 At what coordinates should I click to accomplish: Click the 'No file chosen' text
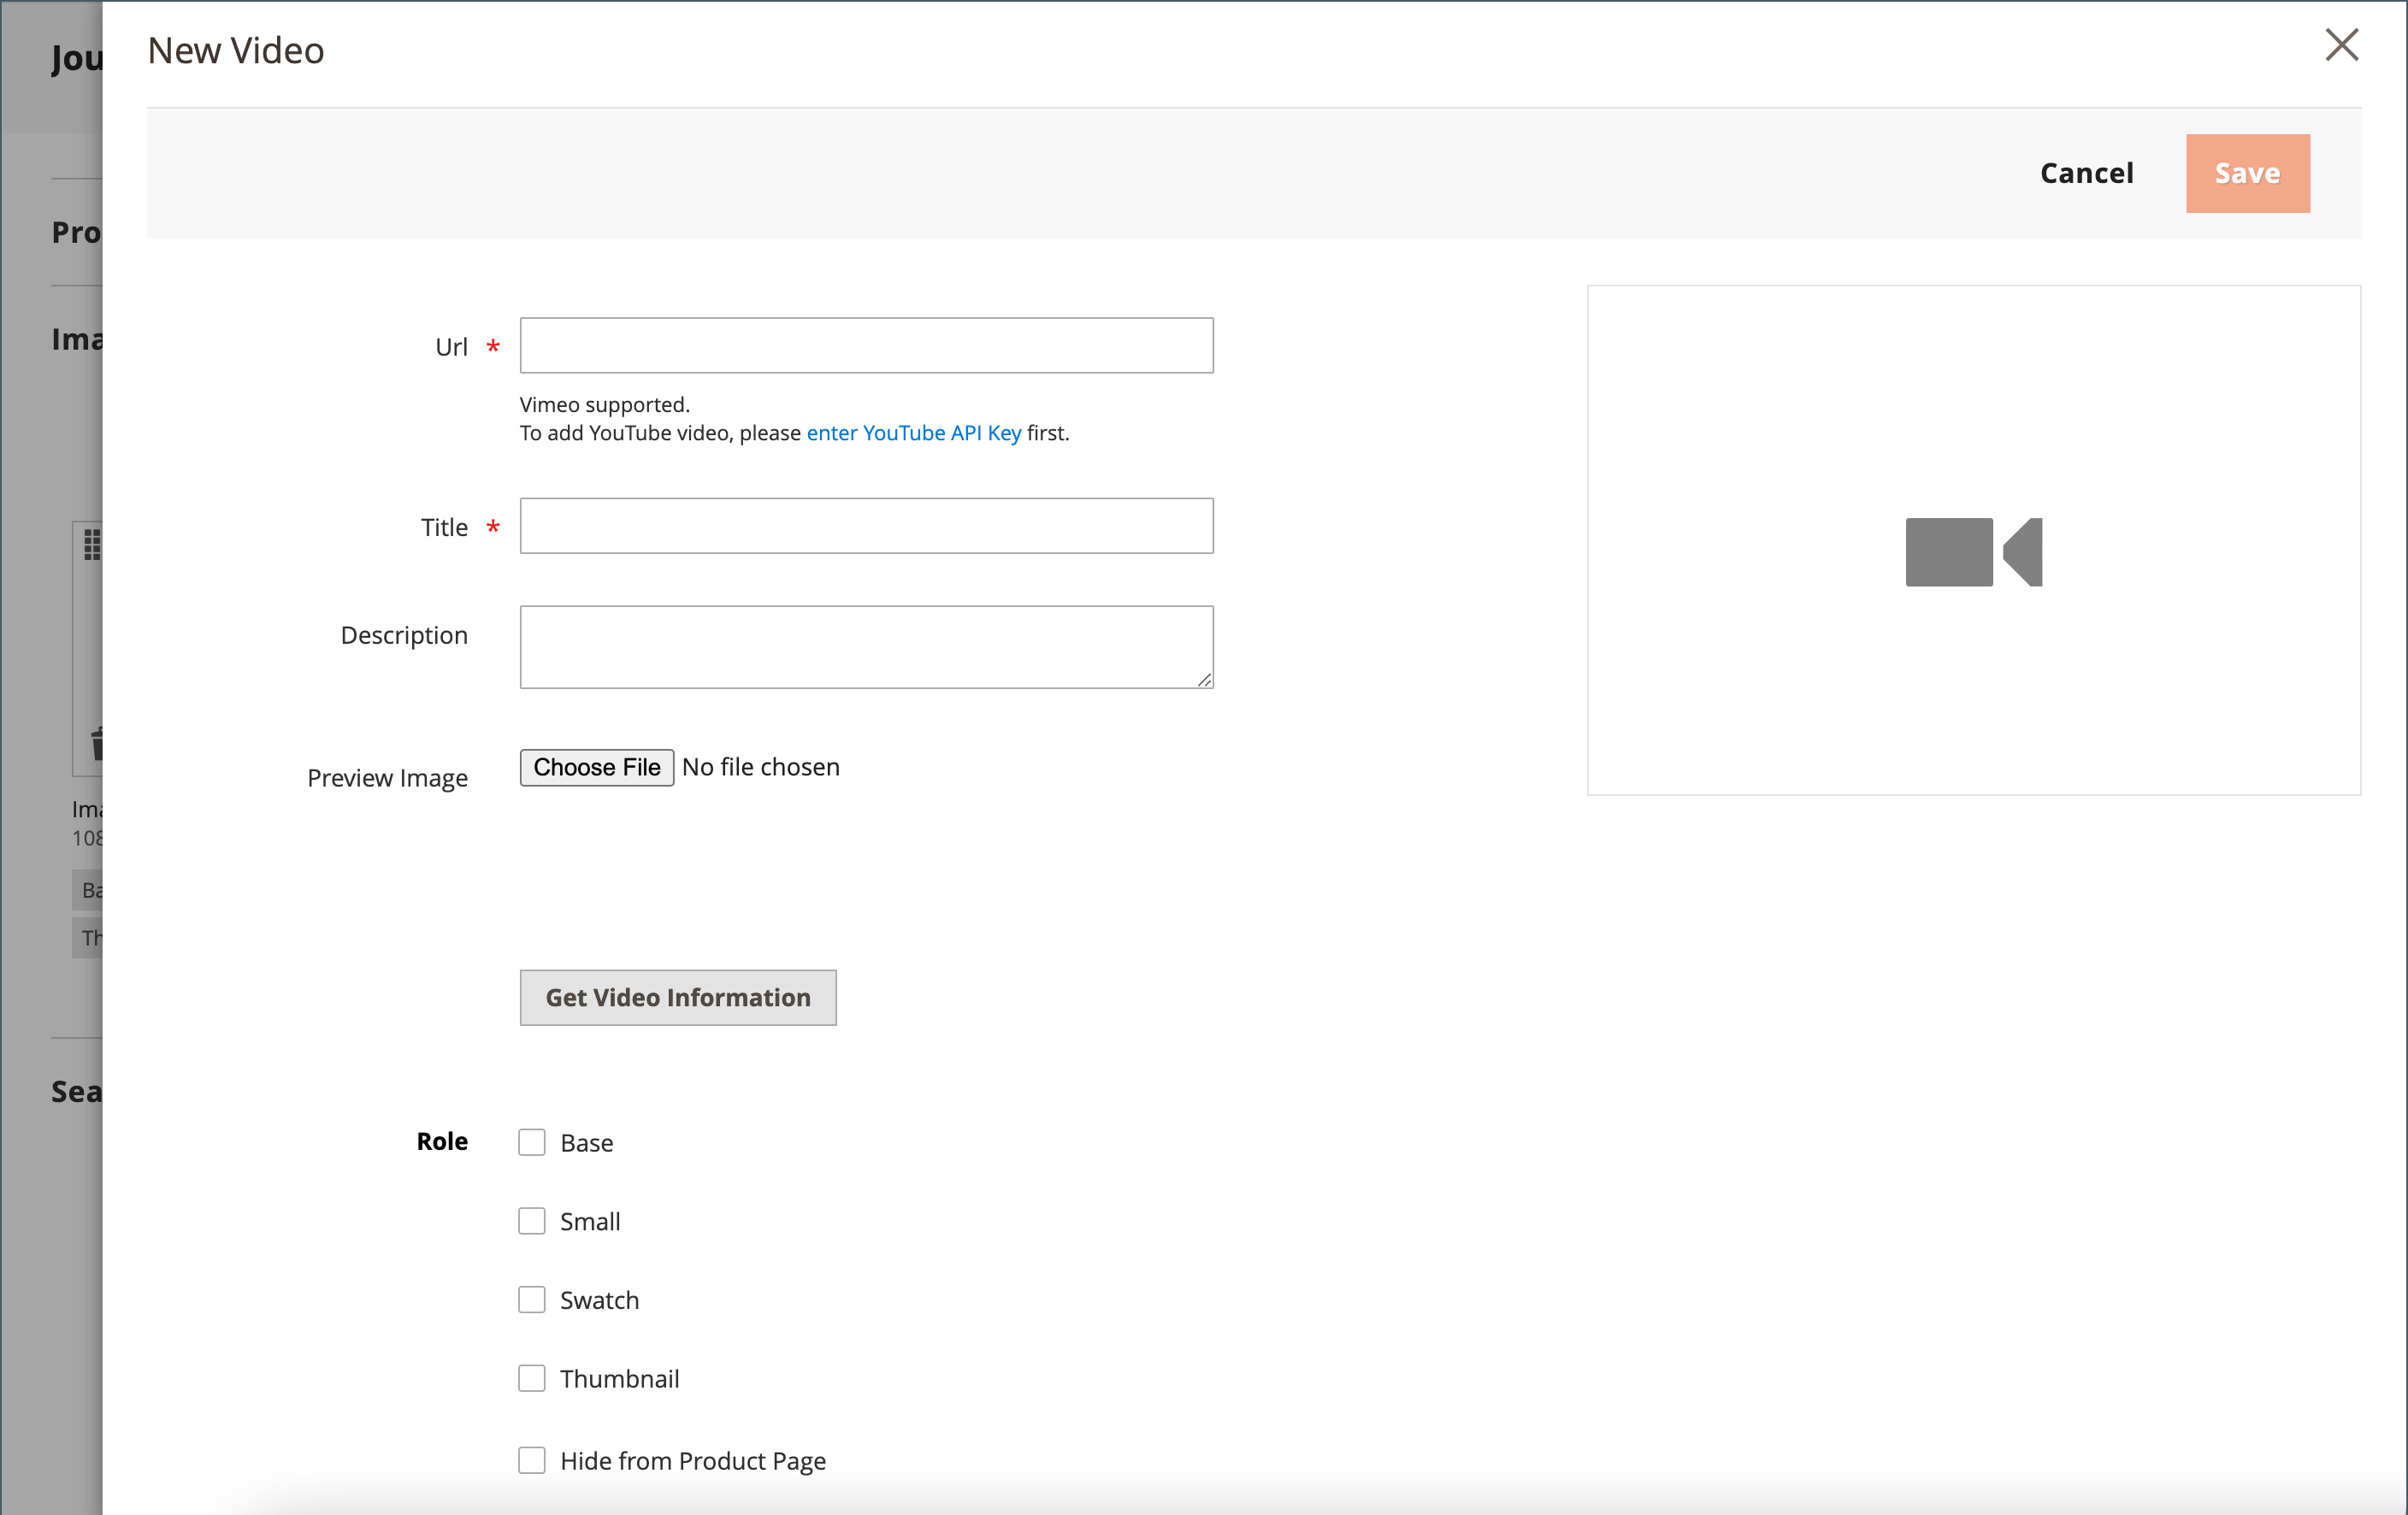[x=760, y=767]
